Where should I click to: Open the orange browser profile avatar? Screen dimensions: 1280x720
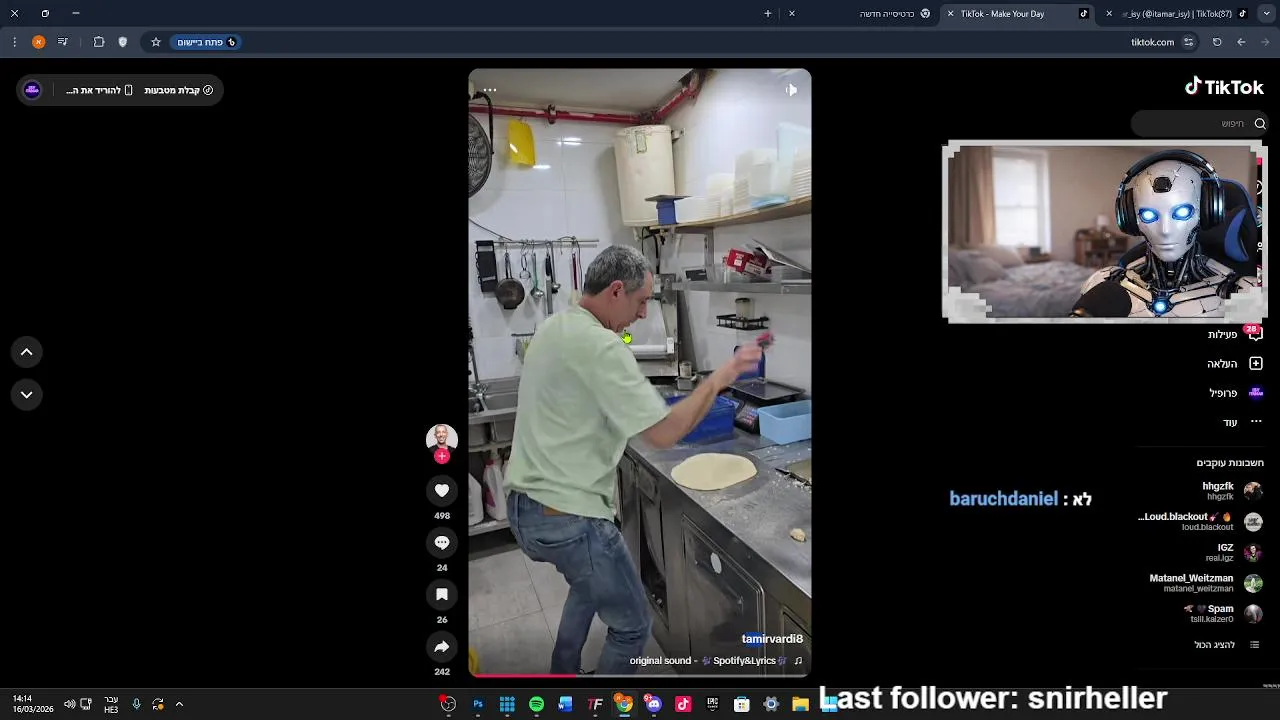[x=39, y=42]
